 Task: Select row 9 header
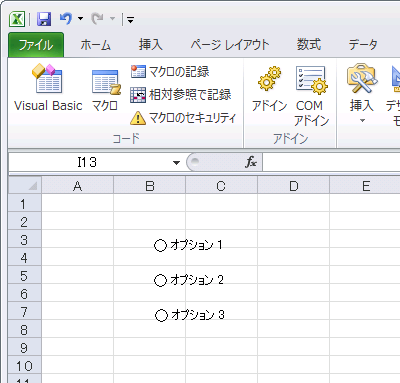(x=25, y=347)
